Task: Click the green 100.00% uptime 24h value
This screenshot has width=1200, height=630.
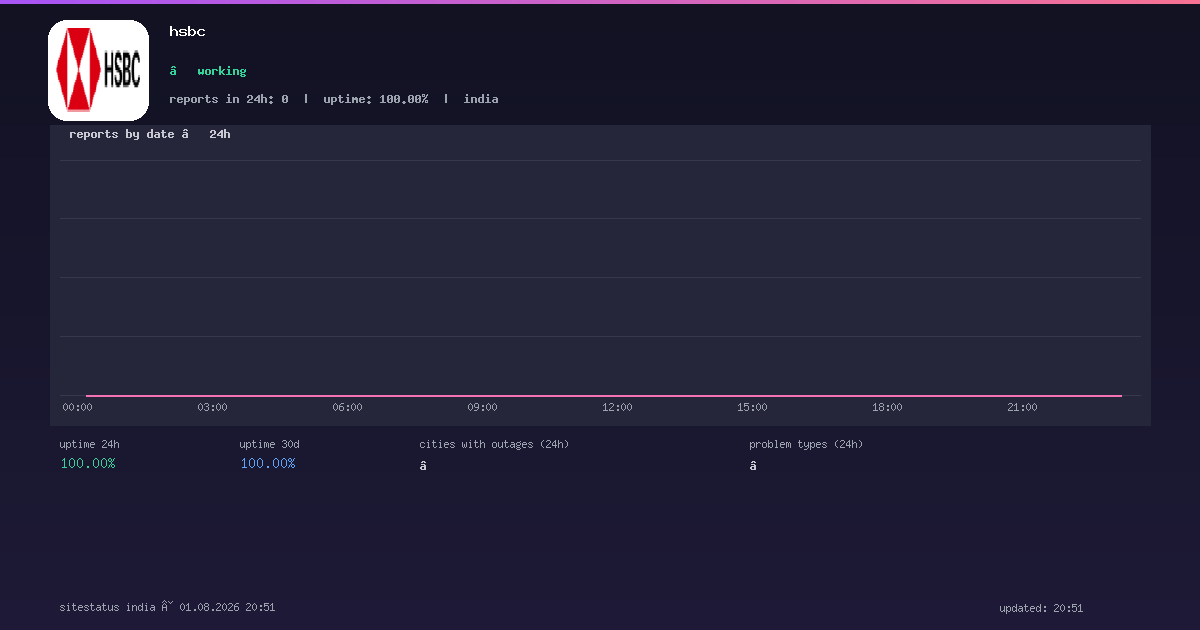Action: tap(88, 463)
